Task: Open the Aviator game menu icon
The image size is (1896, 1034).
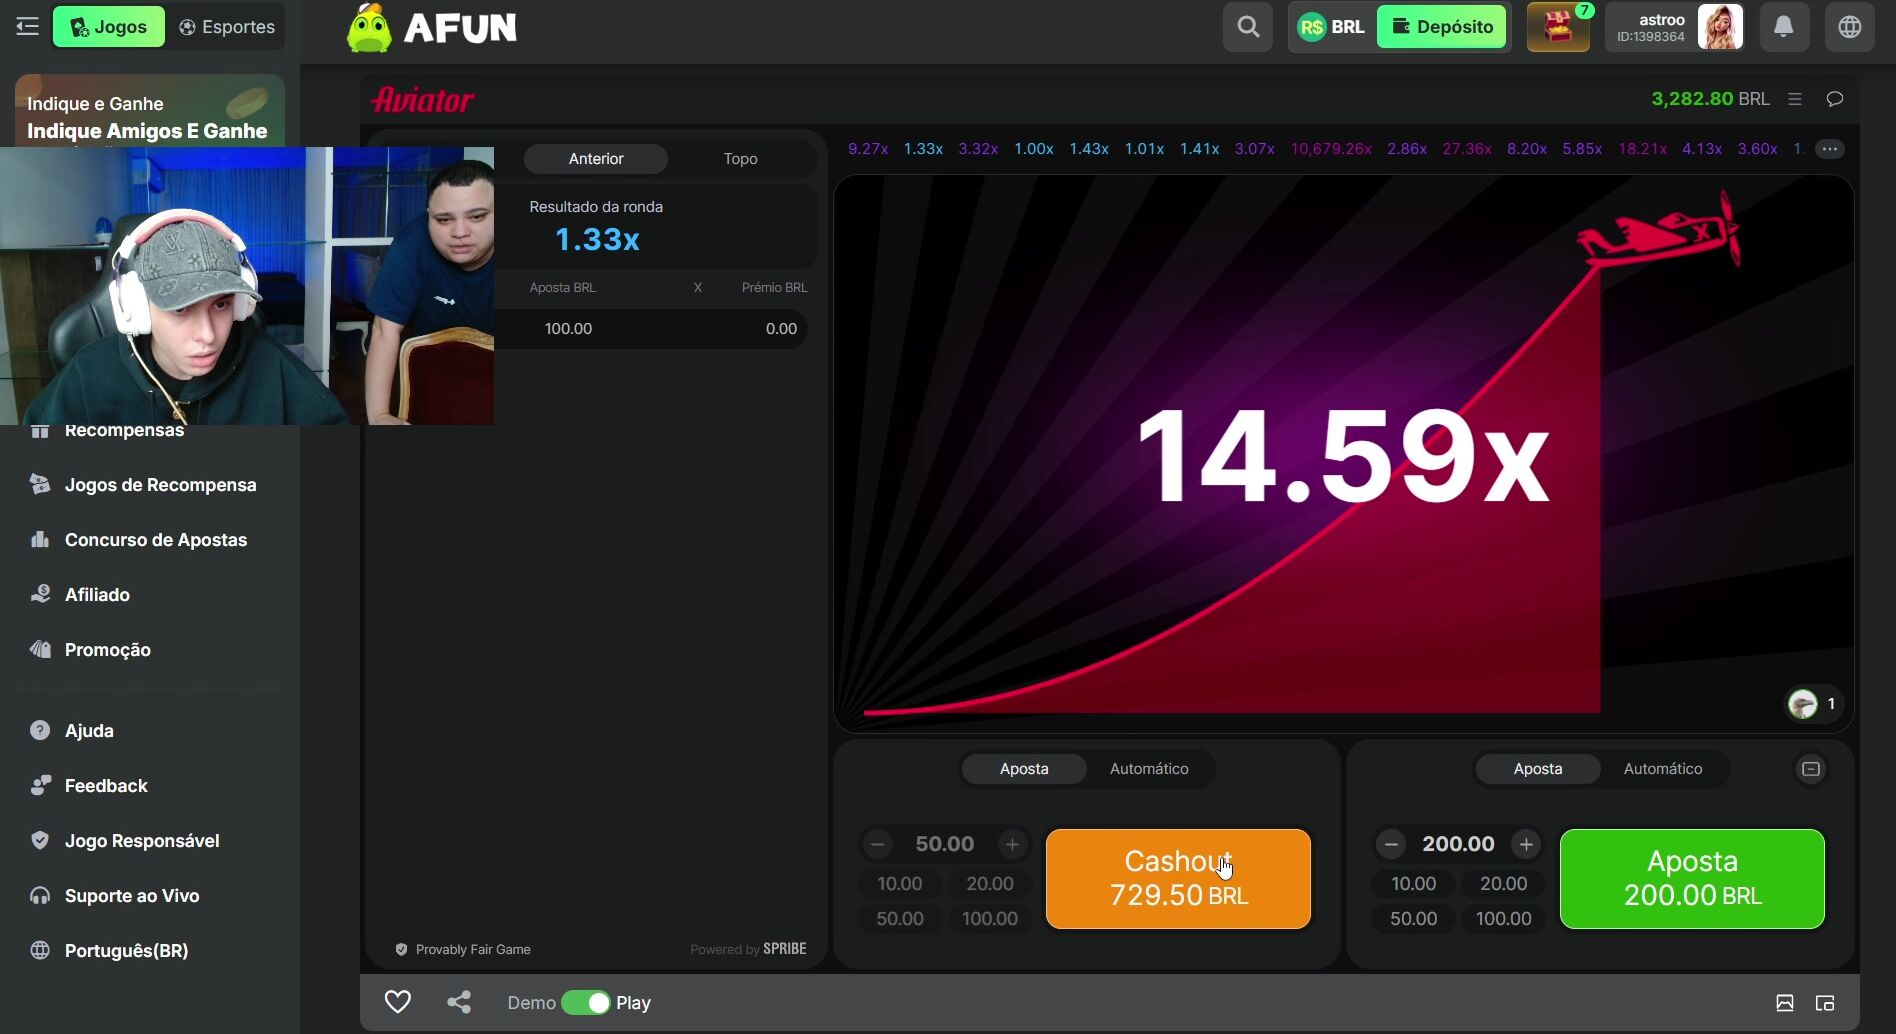Action: tap(1795, 99)
